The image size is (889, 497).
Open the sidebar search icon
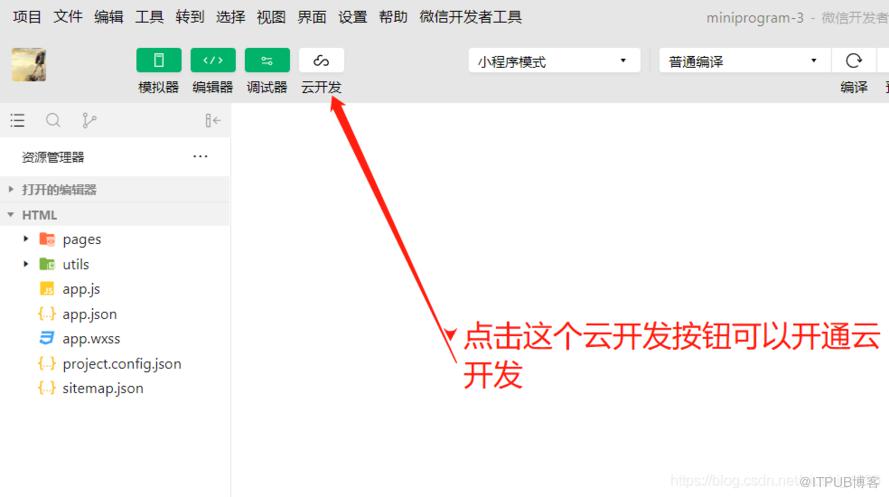53,120
